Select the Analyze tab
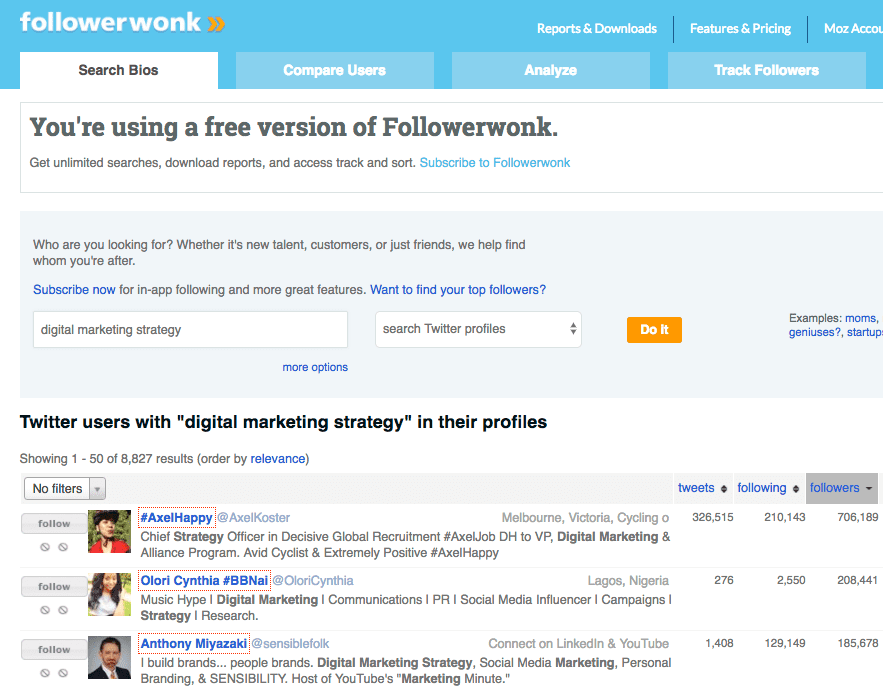This screenshot has height=692, width=883. (550, 70)
